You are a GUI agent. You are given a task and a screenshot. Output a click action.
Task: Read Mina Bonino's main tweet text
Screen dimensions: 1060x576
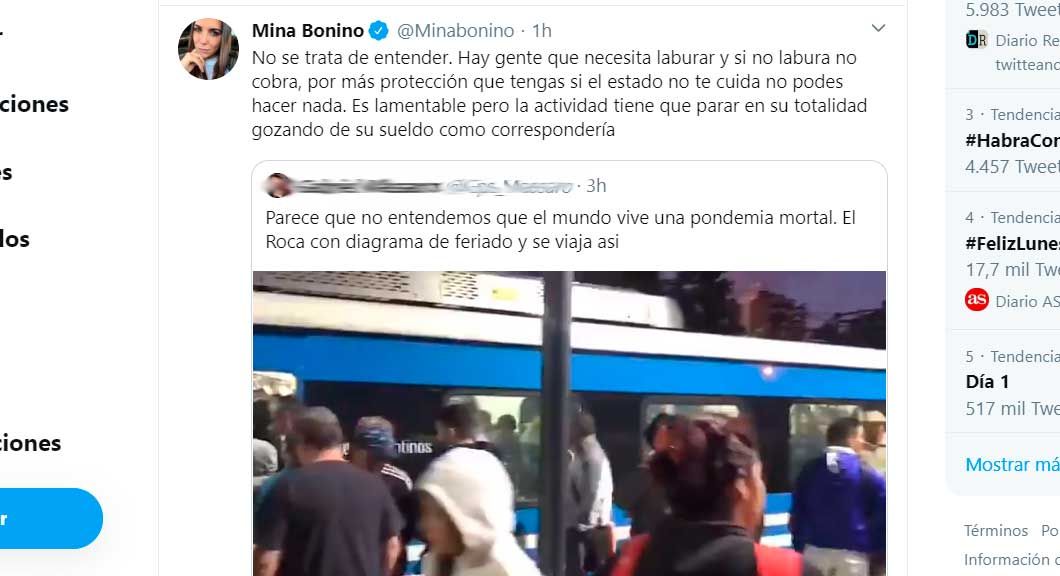point(559,93)
